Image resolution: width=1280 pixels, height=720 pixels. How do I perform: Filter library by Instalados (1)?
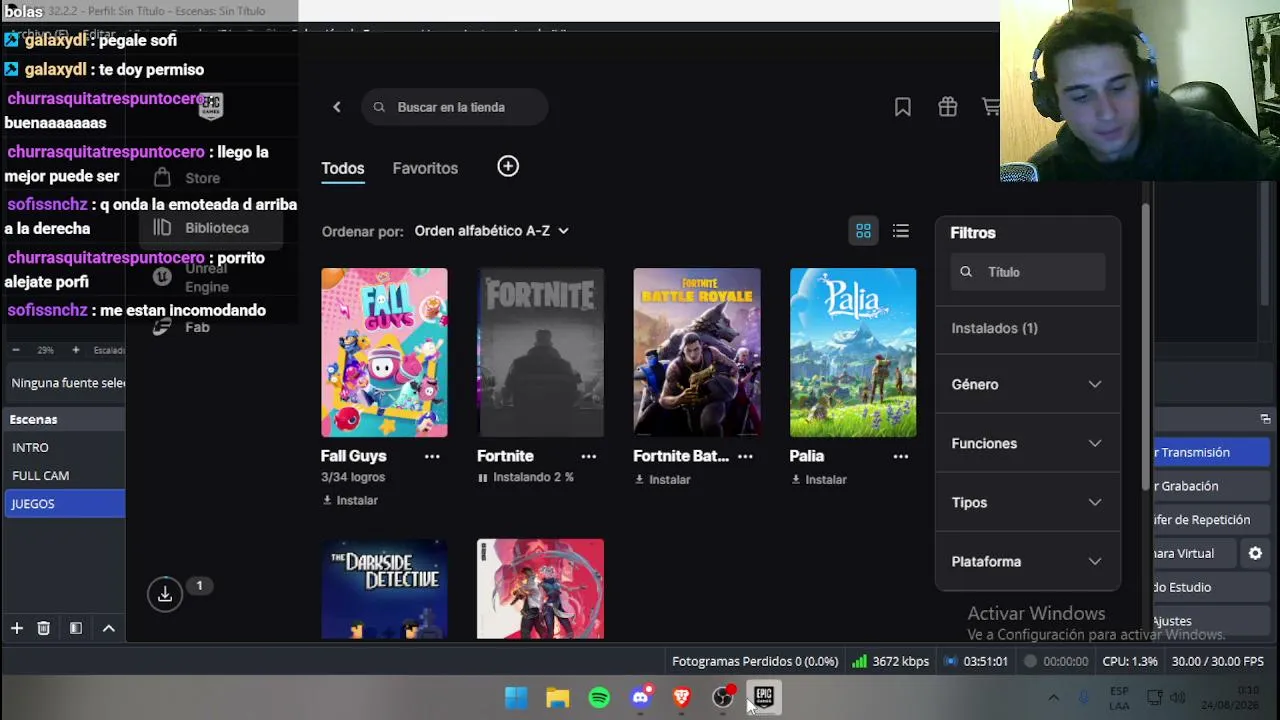click(x=1028, y=328)
